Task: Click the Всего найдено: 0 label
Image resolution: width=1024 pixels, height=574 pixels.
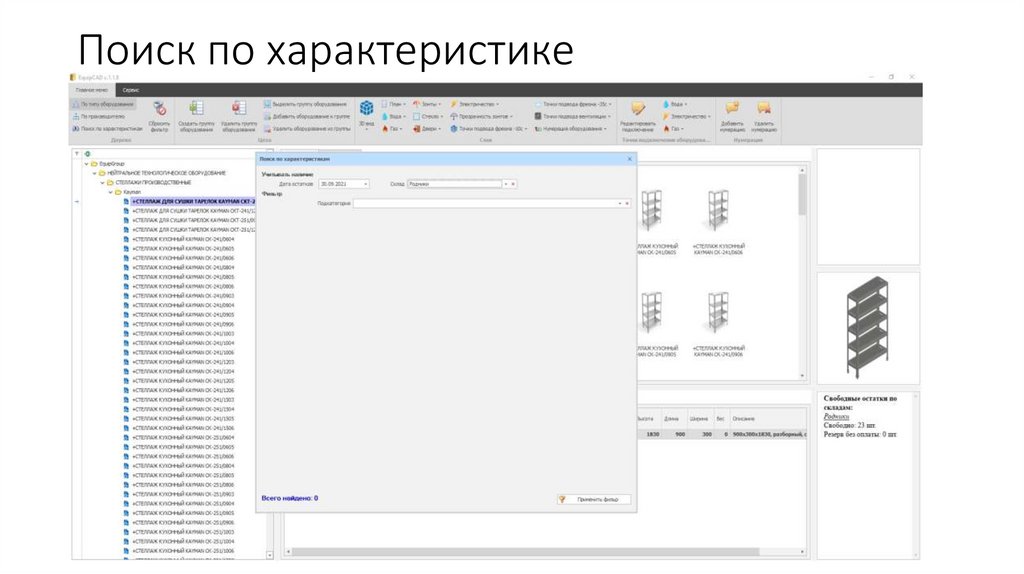Action: coord(289,498)
